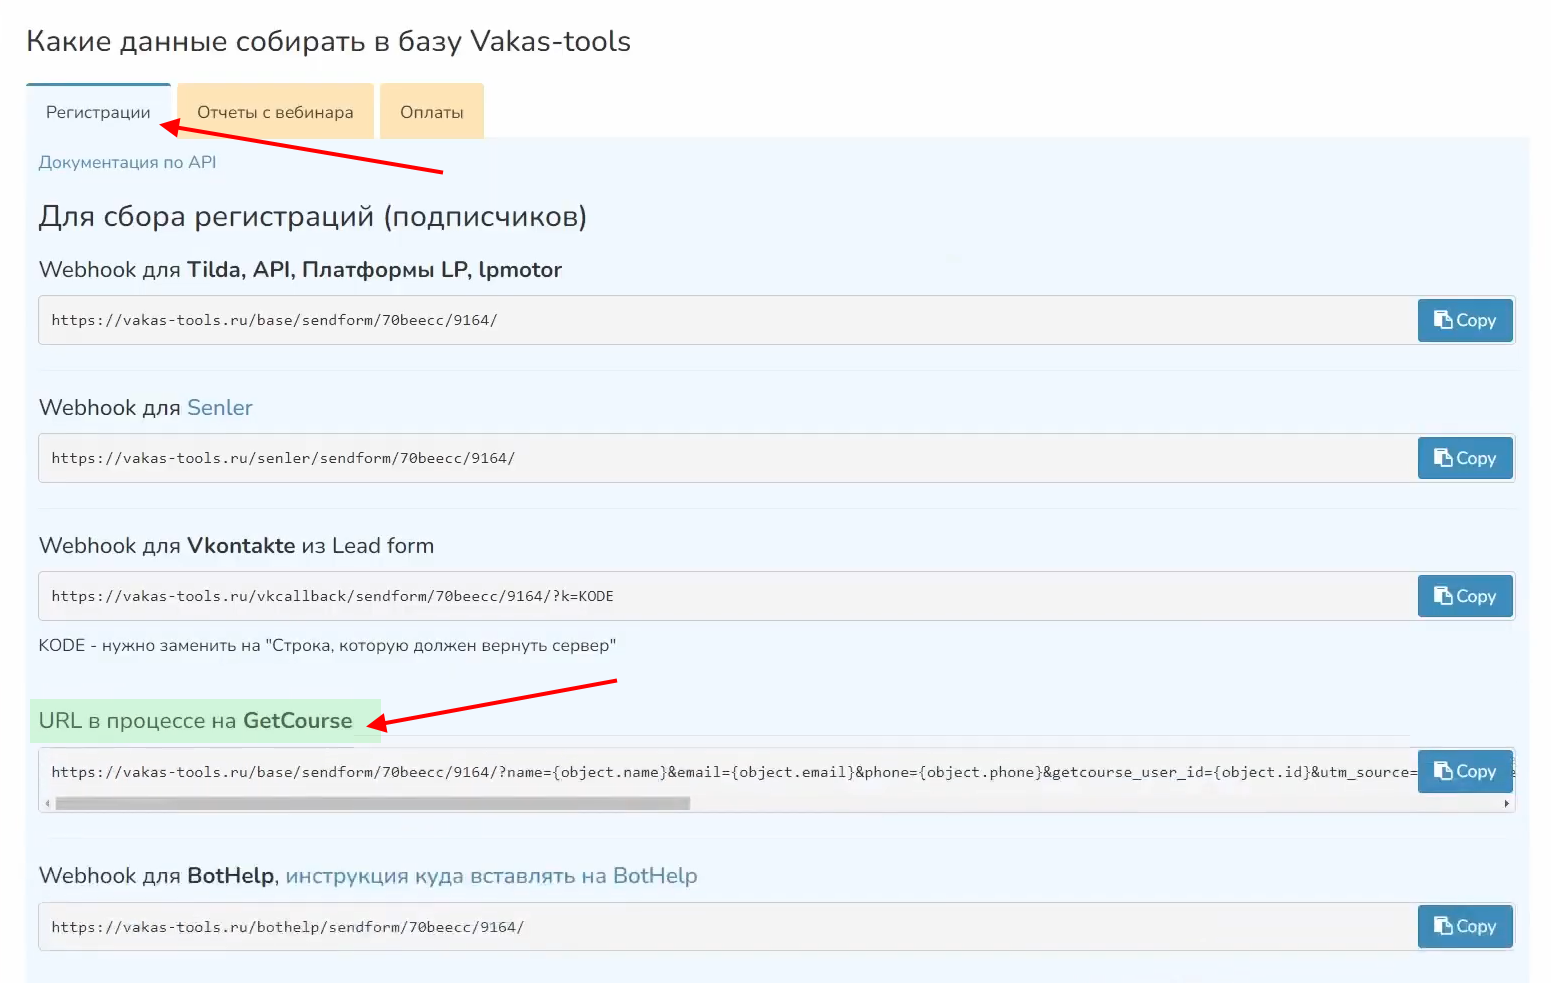This screenshot has height=983, width=1551.
Task: Copy the BotHelp webhook URL
Action: click(x=1464, y=927)
